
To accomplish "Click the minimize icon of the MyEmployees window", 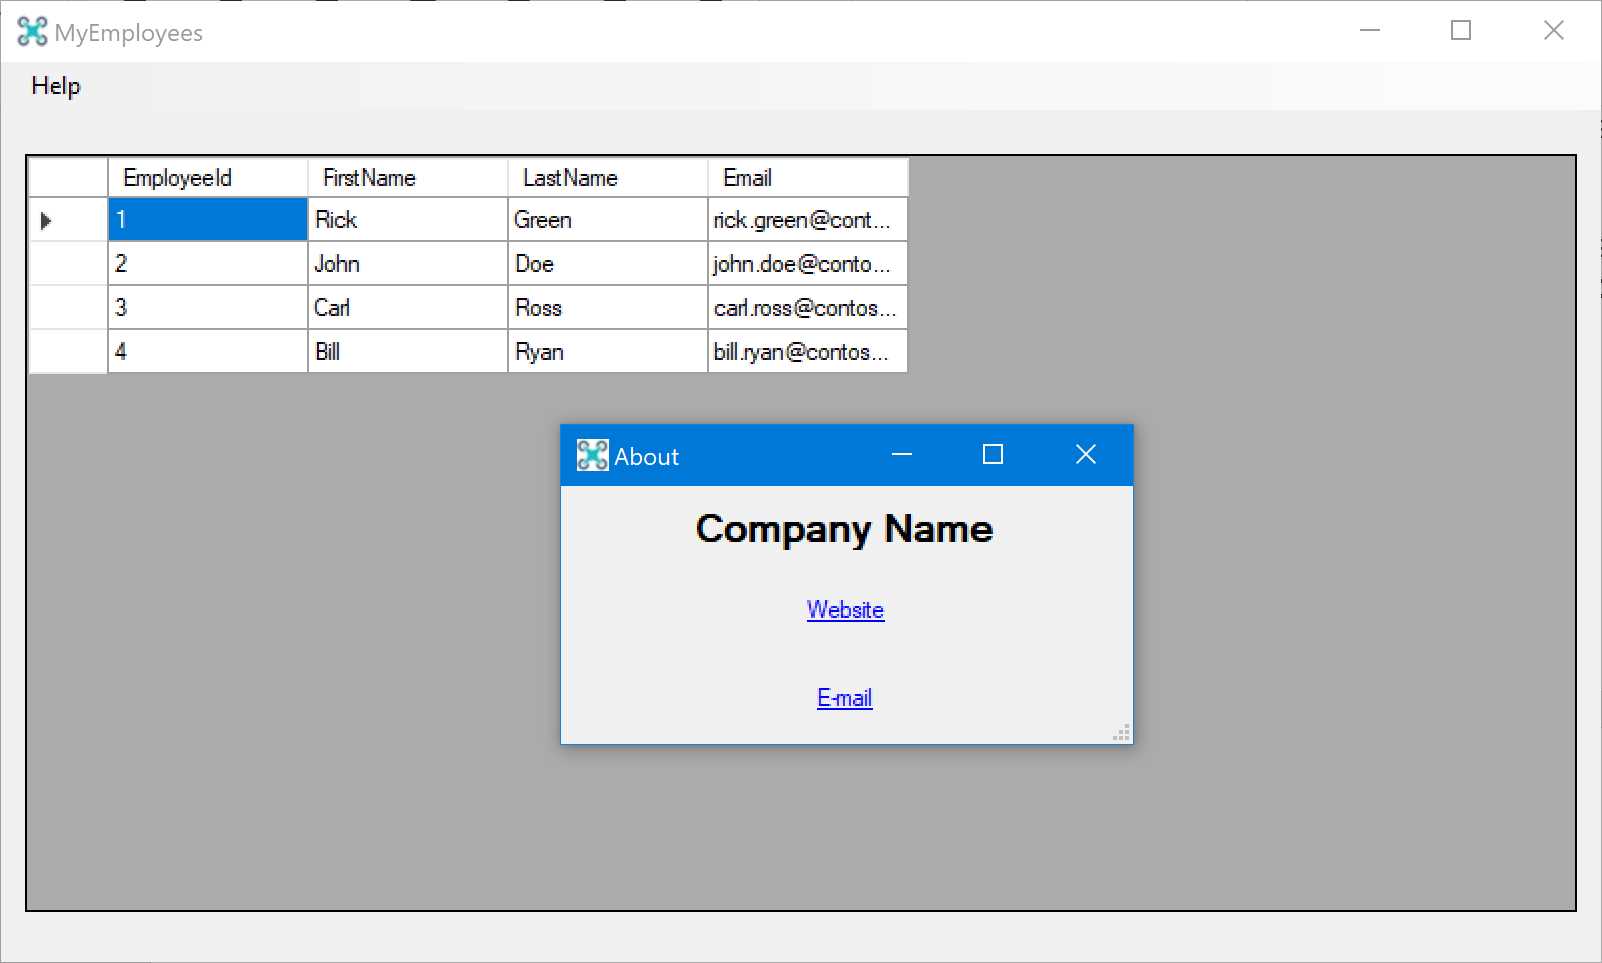I will [1368, 30].
